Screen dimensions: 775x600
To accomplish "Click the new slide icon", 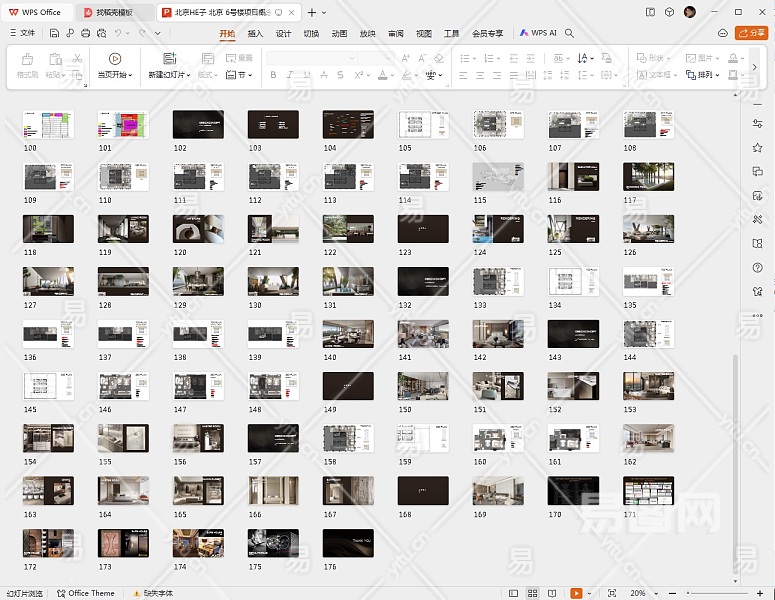I will (169, 59).
